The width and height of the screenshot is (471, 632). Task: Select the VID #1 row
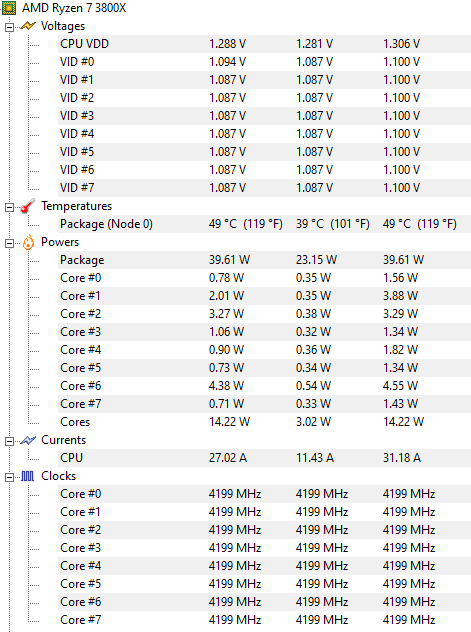tap(264, 80)
